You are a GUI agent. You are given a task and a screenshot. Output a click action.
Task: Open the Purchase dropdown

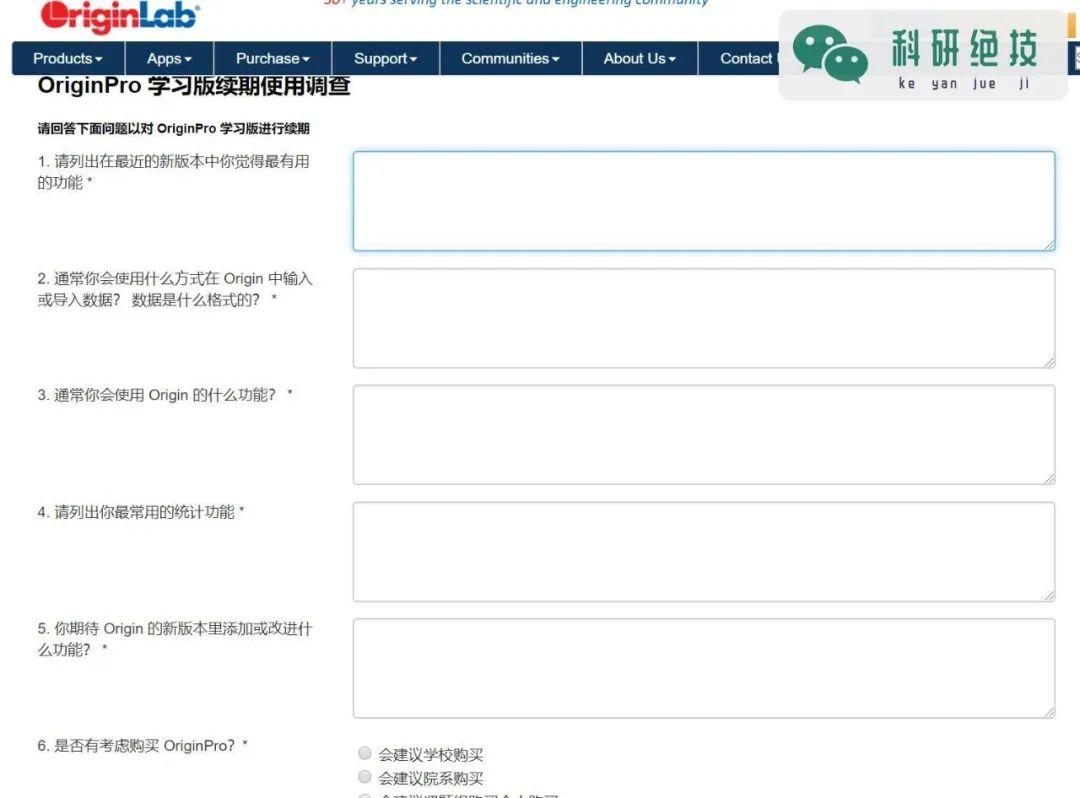[x=271, y=59]
